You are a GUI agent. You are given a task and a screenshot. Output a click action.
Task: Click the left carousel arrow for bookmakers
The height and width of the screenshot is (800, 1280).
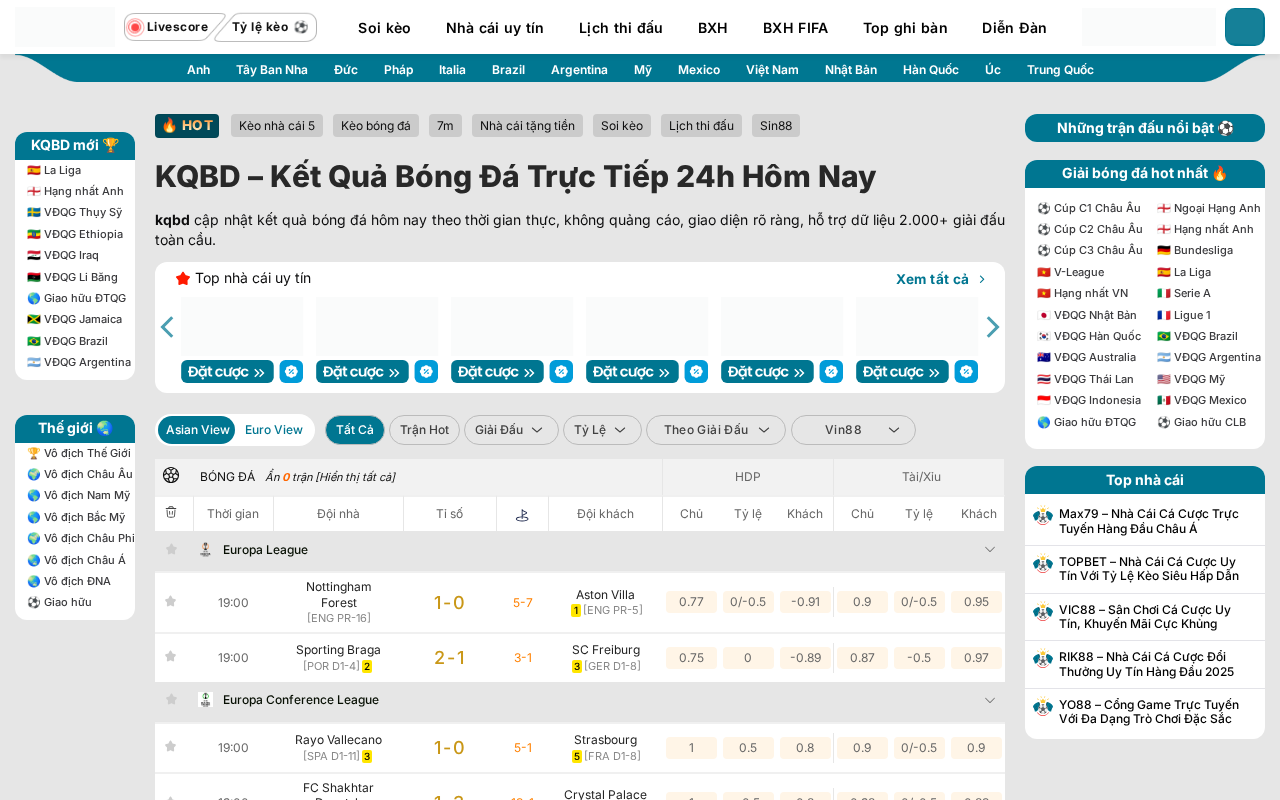(167, 327)
